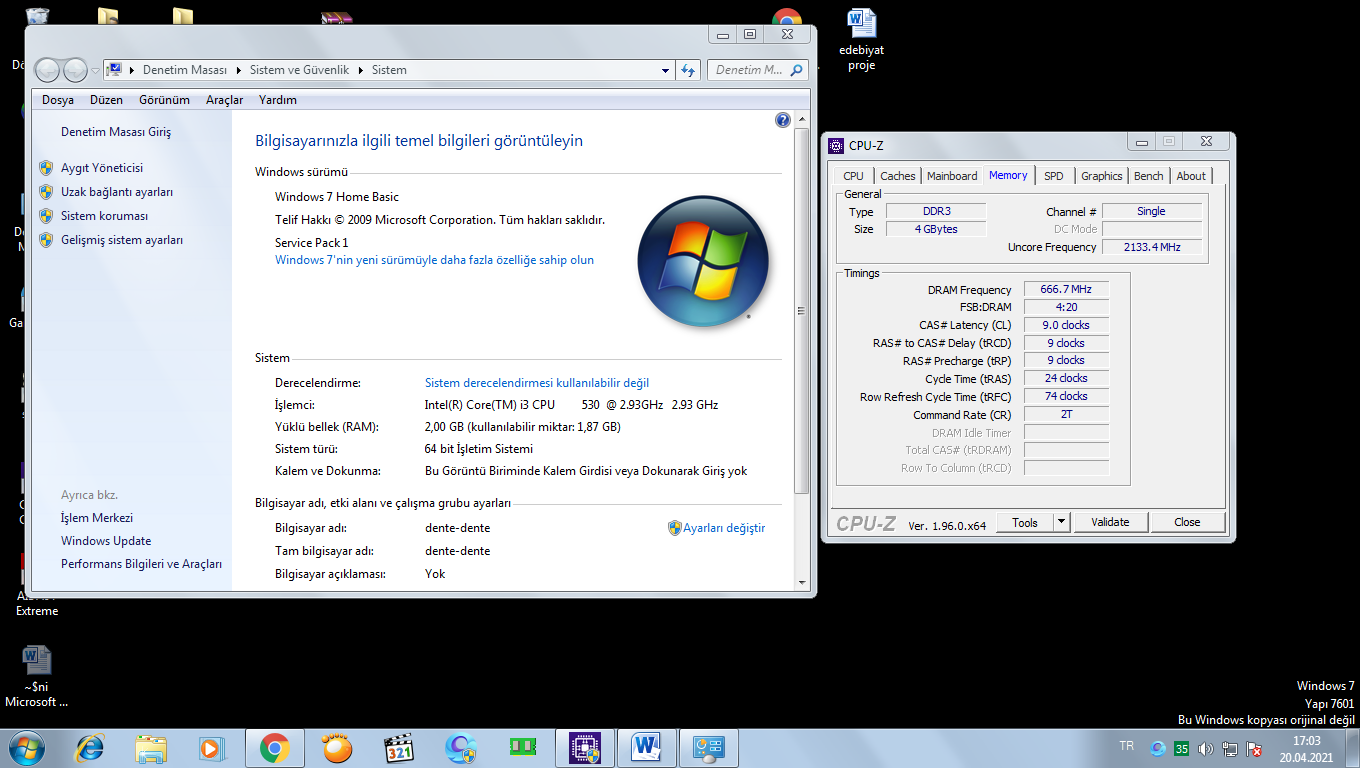Open the CPU-Z Tools dropdown arrow
The image size is (1360, 768).
[x=1061, y=522]
